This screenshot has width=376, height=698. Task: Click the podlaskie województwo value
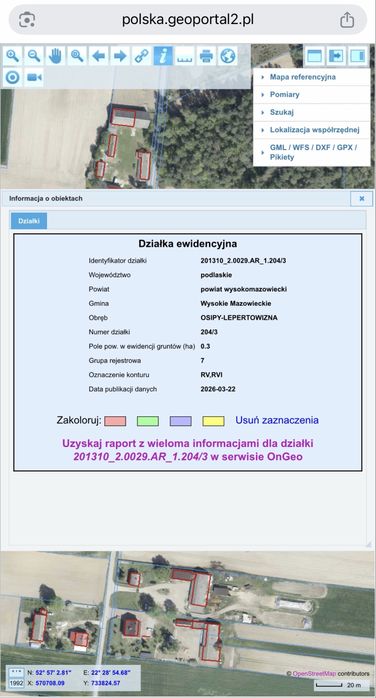pos(216,275)
